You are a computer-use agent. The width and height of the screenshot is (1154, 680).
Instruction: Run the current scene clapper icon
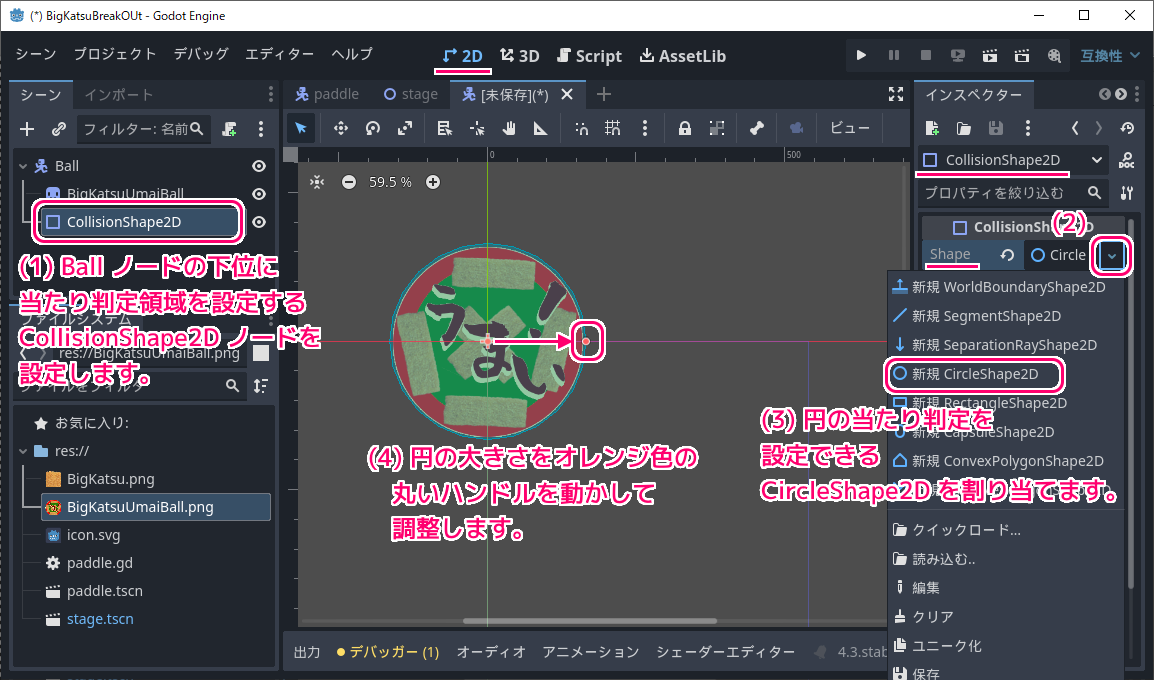point(990,55)
